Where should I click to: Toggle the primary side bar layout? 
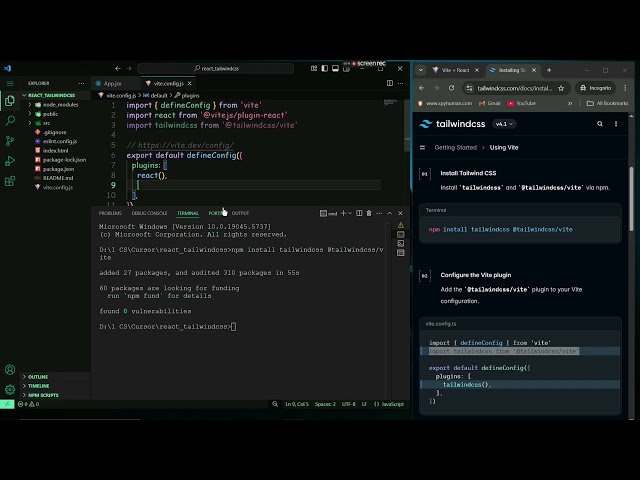click(x=324, y=69)
